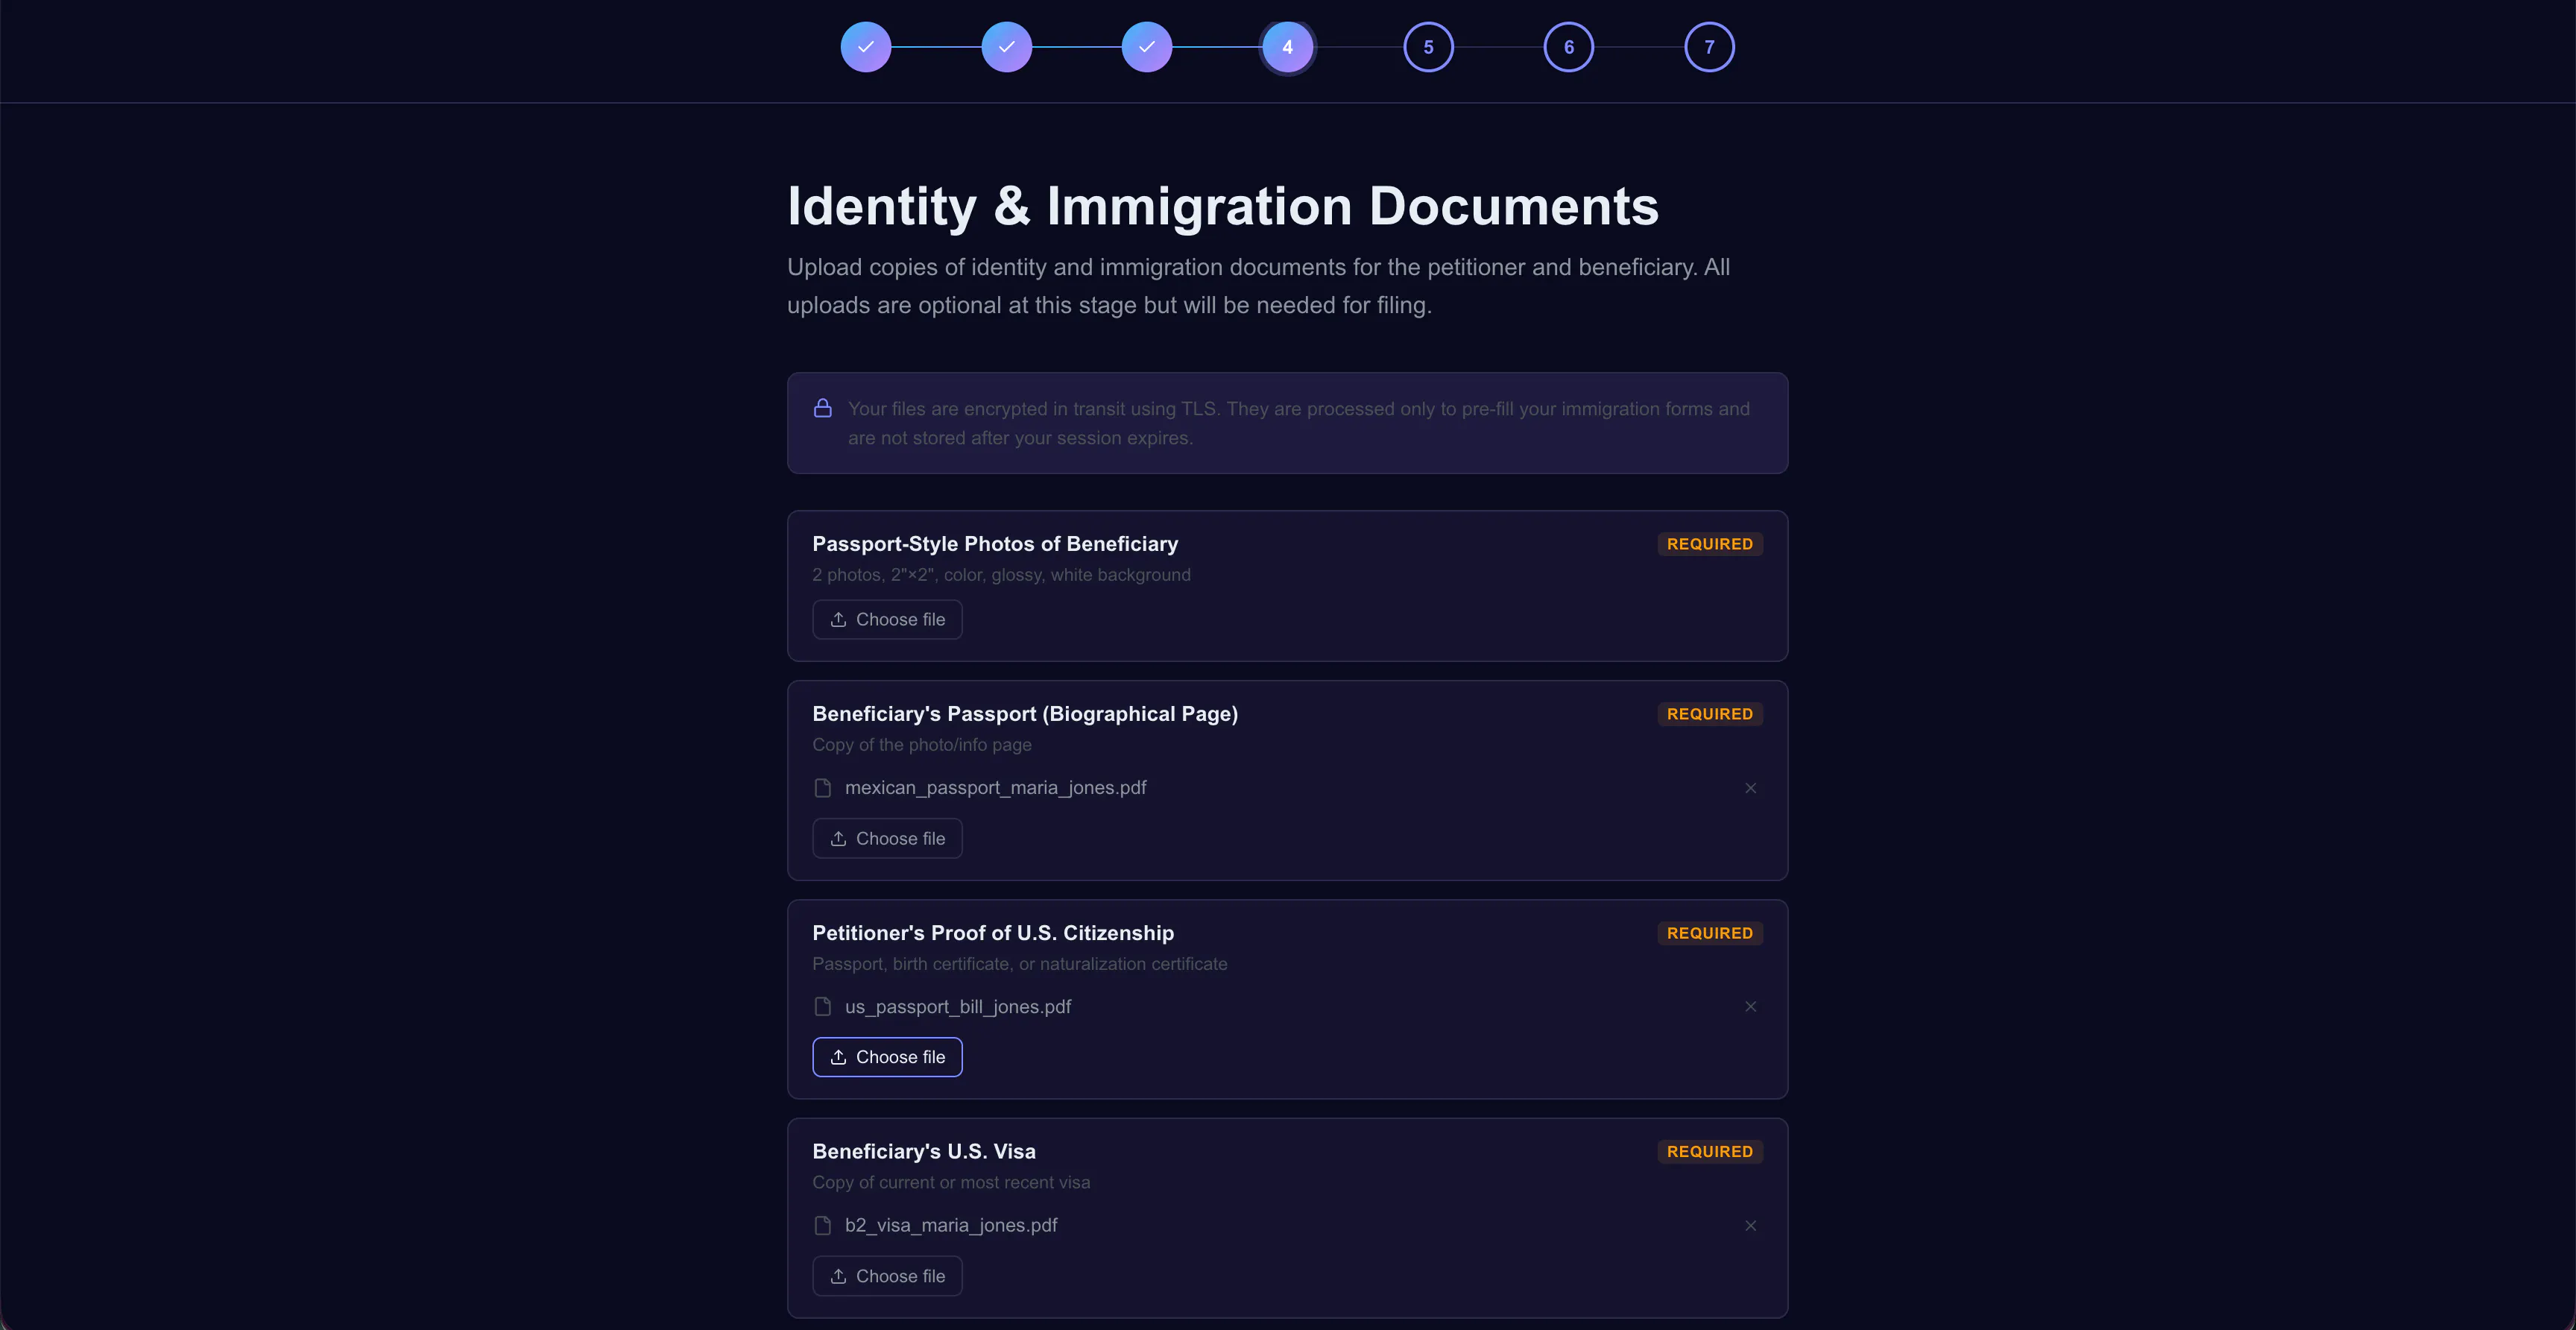Select current step 4 circle
Viewport: 2576px width, 1330px height.
pyautogui.click(x=1287, y=47)
